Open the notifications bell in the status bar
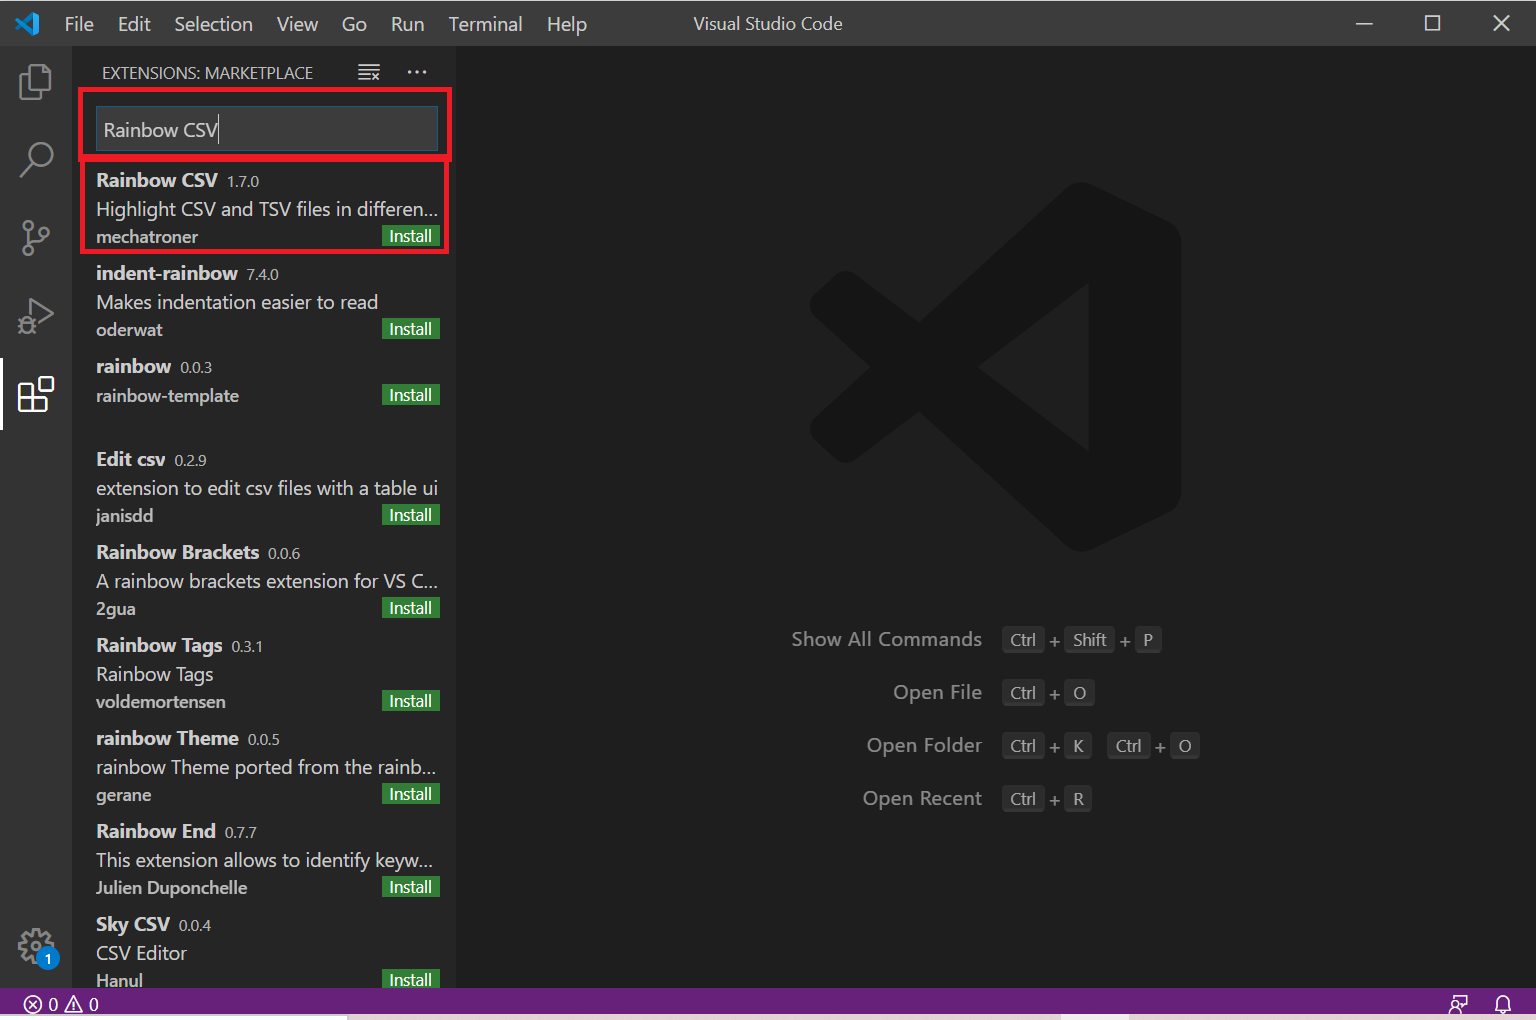This screenshot has height=1020, width=1536. (1504, 1004)
